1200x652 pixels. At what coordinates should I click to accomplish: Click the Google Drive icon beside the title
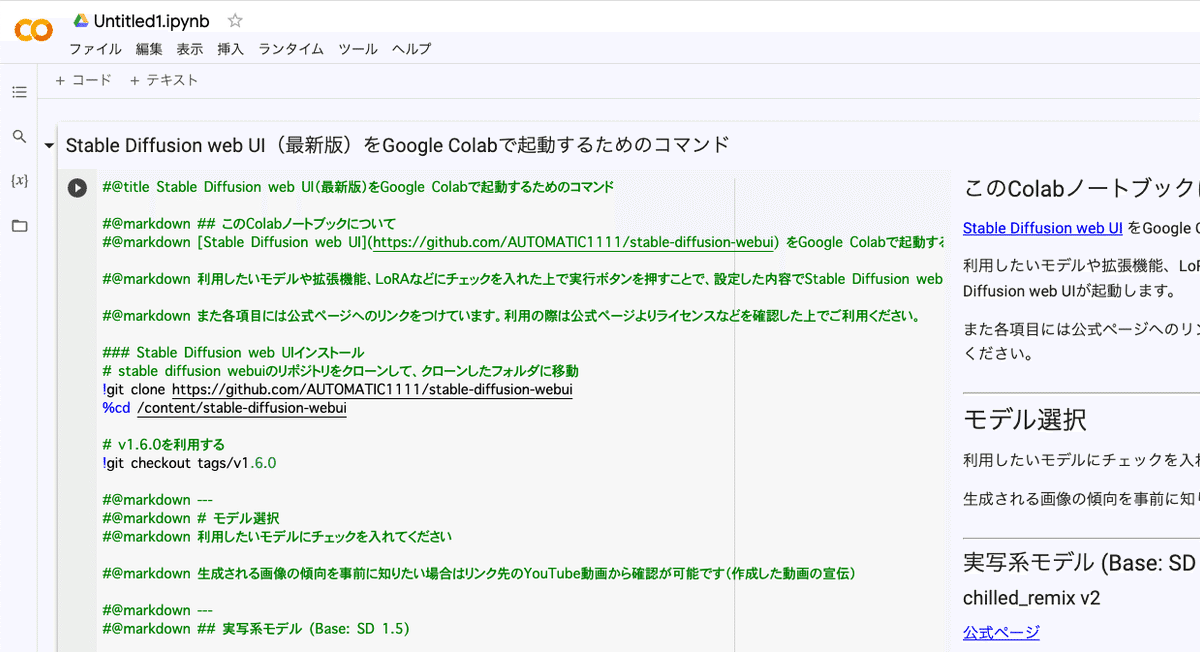[81, 20]
